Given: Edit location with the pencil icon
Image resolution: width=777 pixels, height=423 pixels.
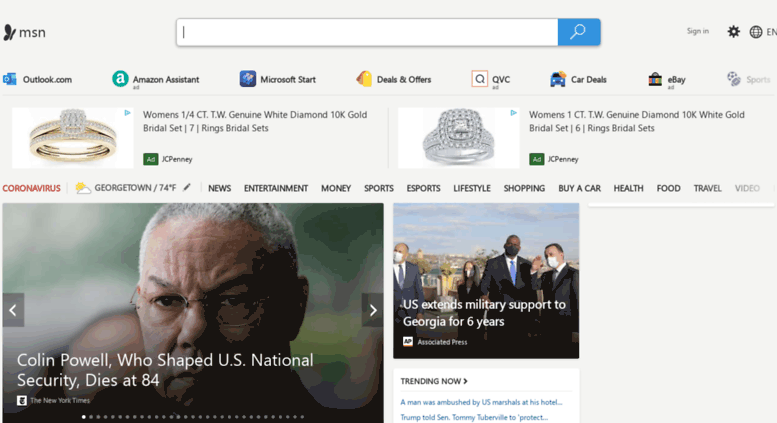Looking at the screenshot, I should point(187,187).
